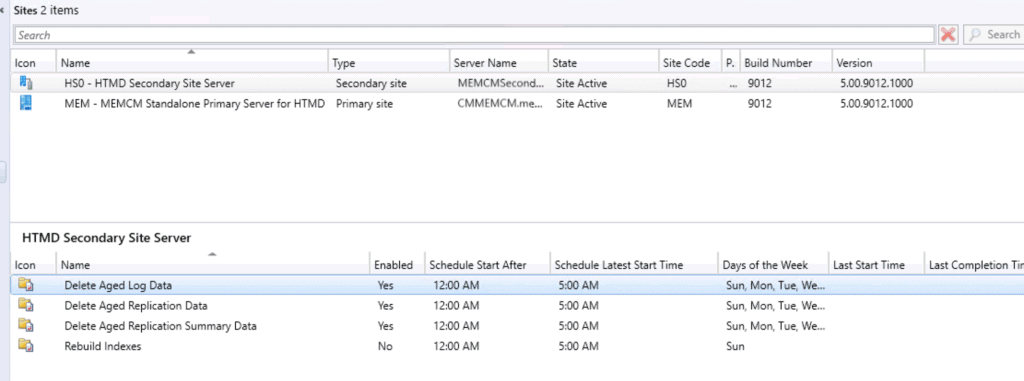
Task: Click site code MEM cell
Action: (679, 103)
